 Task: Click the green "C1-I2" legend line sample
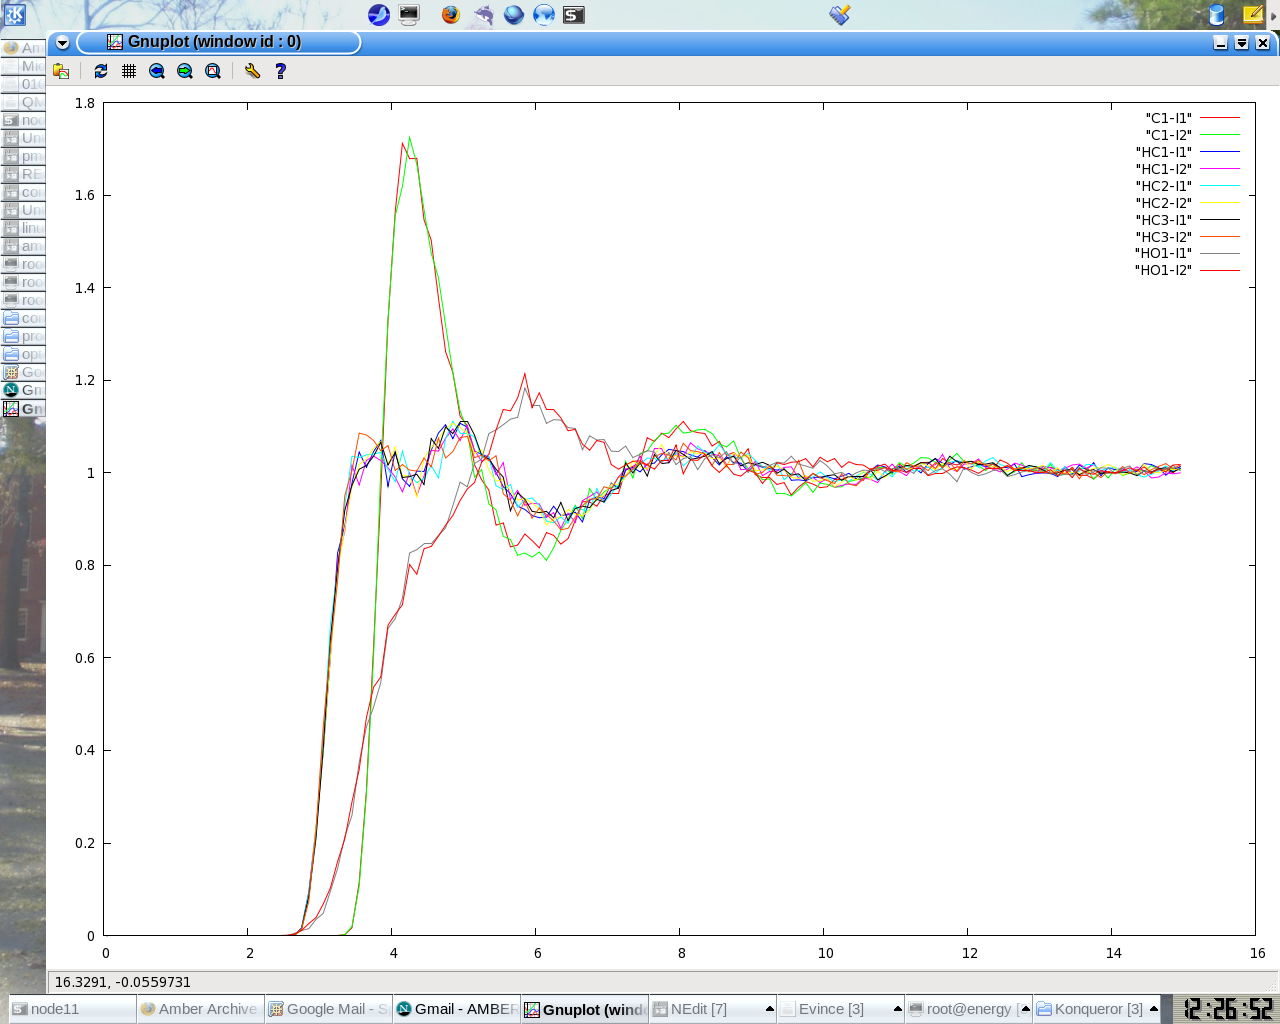pyautogui.click(x=1219, y=135)
